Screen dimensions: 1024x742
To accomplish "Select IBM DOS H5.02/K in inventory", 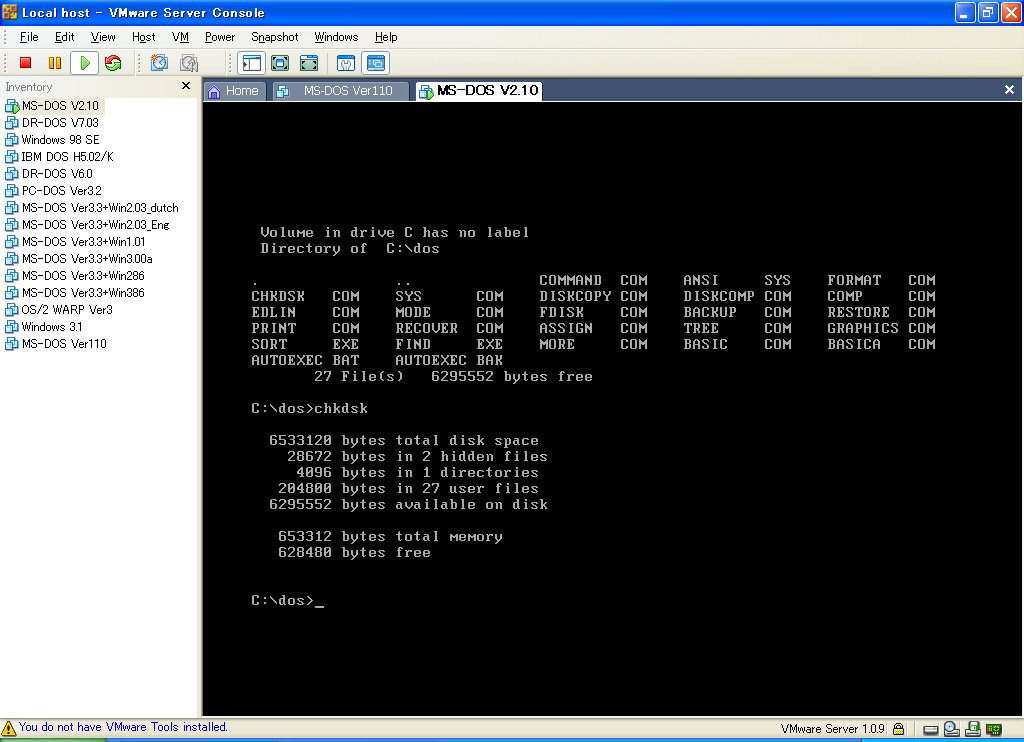I will [x=67, y=156].
